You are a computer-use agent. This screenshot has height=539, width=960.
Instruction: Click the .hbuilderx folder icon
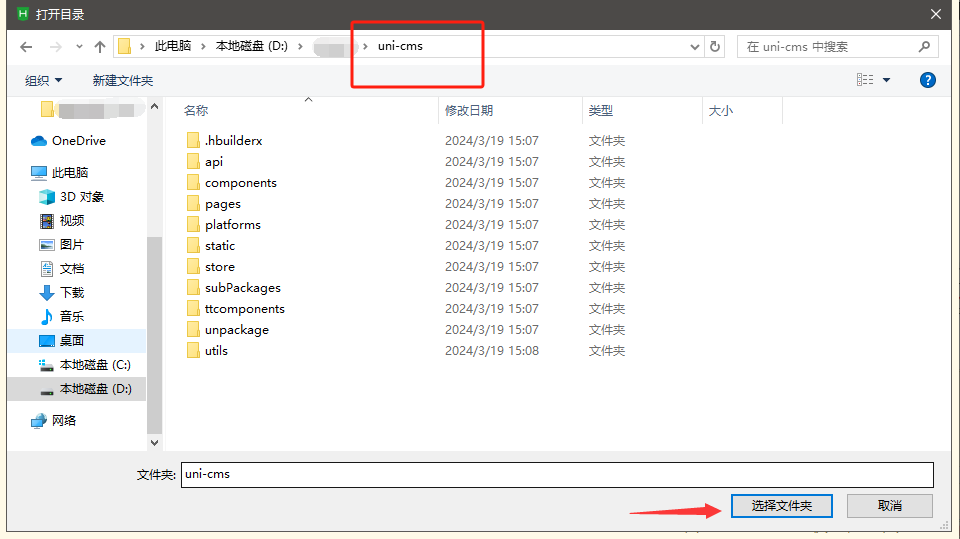pyautogui.click(x=193, y=141)
